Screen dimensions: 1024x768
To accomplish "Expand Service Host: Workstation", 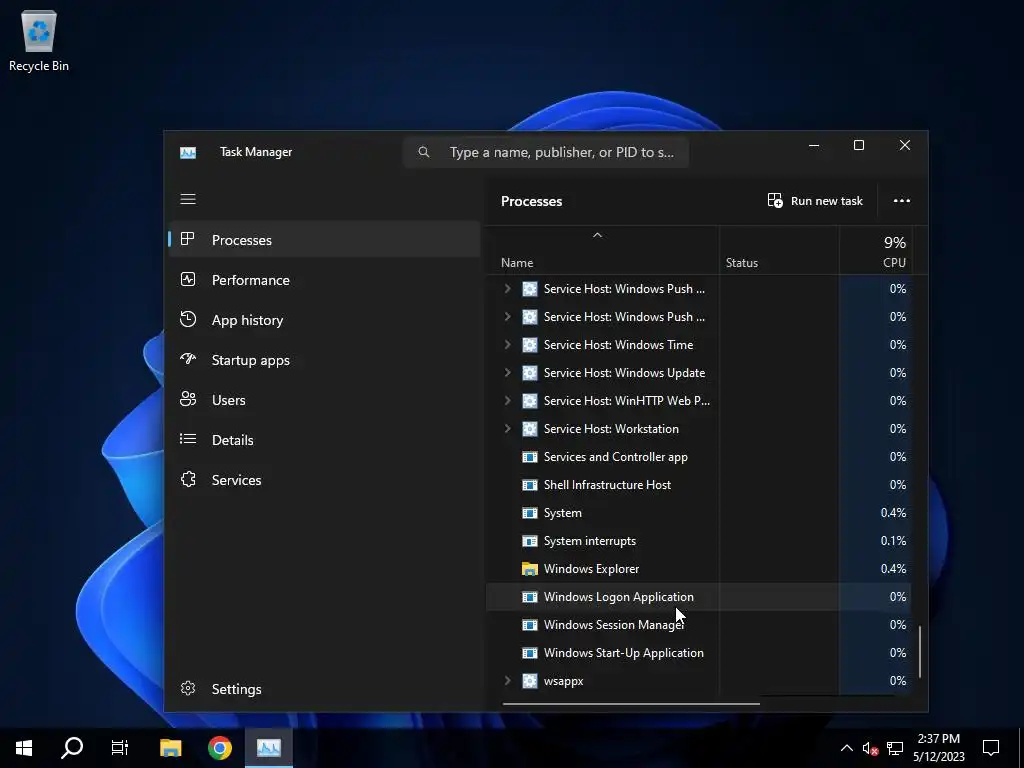I will click(507, 428).
